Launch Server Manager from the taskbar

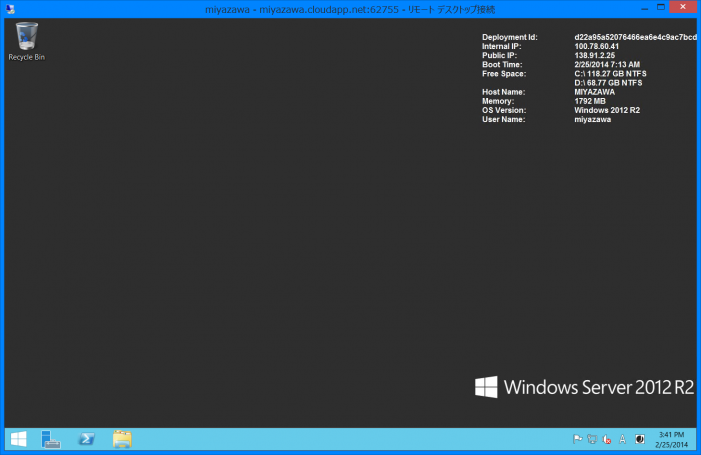[51, 439]
